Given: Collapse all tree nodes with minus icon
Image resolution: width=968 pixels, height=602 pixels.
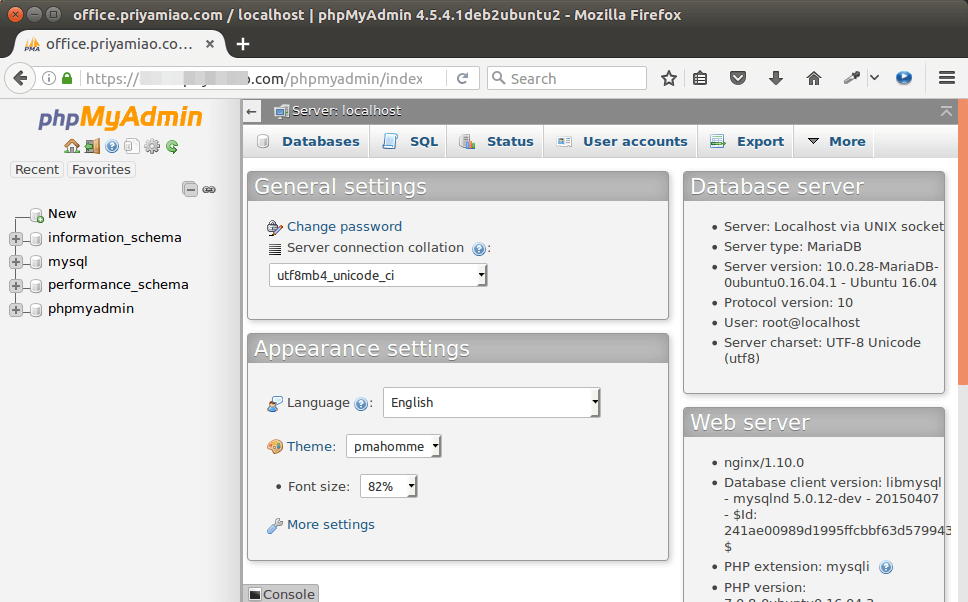Looking at the screenshot, I should pos(190,189).
